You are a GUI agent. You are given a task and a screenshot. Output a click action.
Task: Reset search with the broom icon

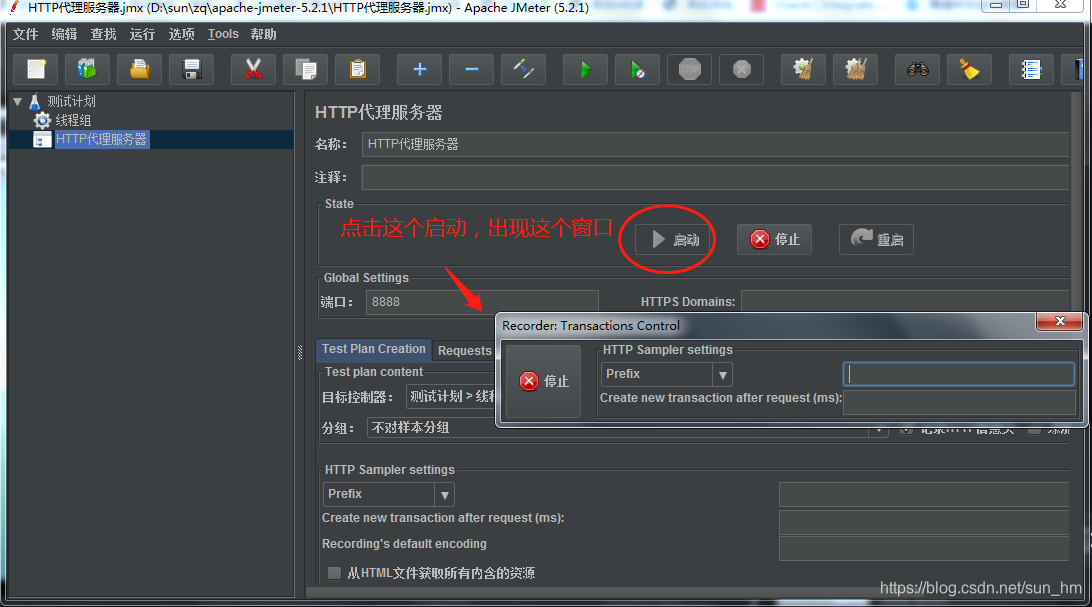(x=969, y=69)
